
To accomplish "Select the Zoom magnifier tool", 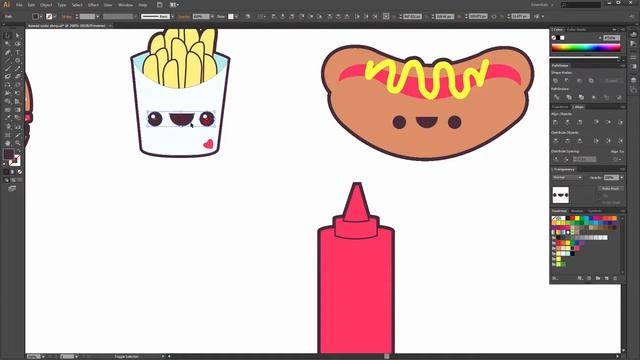I will coord(18,143).
